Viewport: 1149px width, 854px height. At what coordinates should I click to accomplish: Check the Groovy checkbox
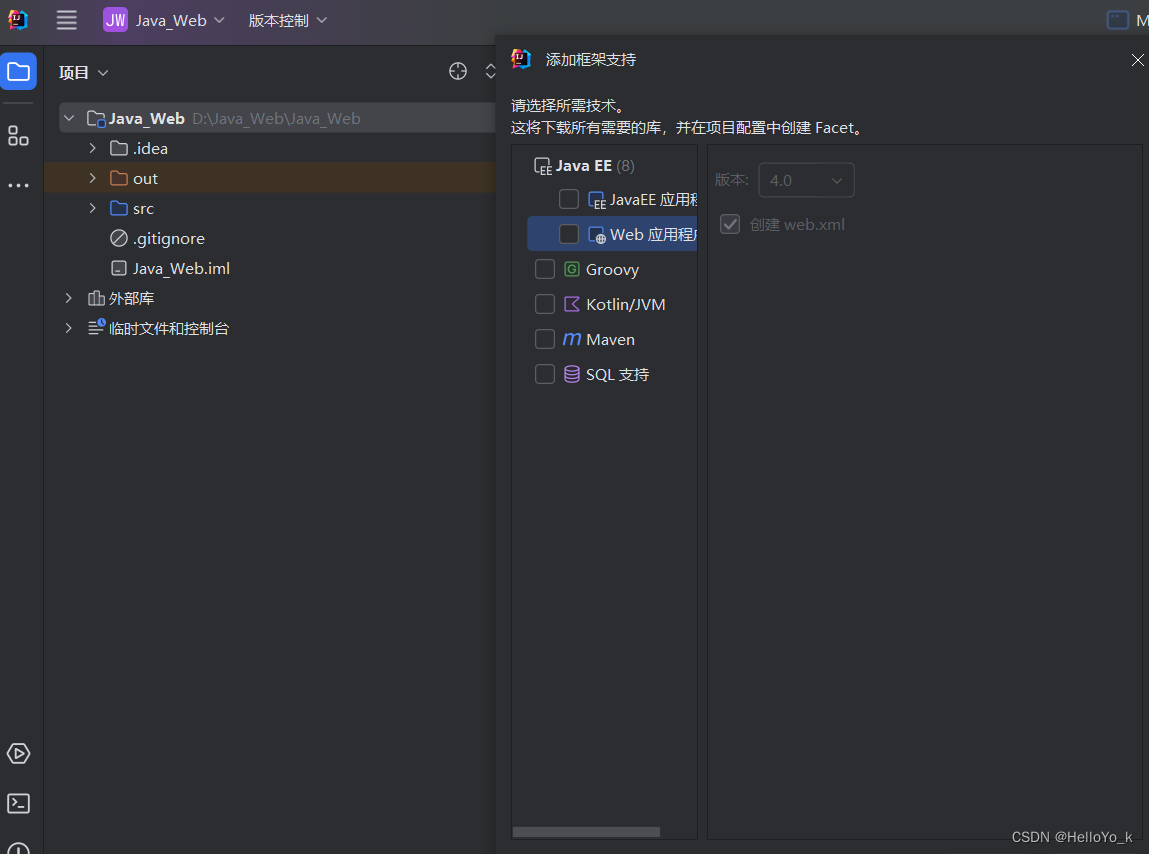544,269
